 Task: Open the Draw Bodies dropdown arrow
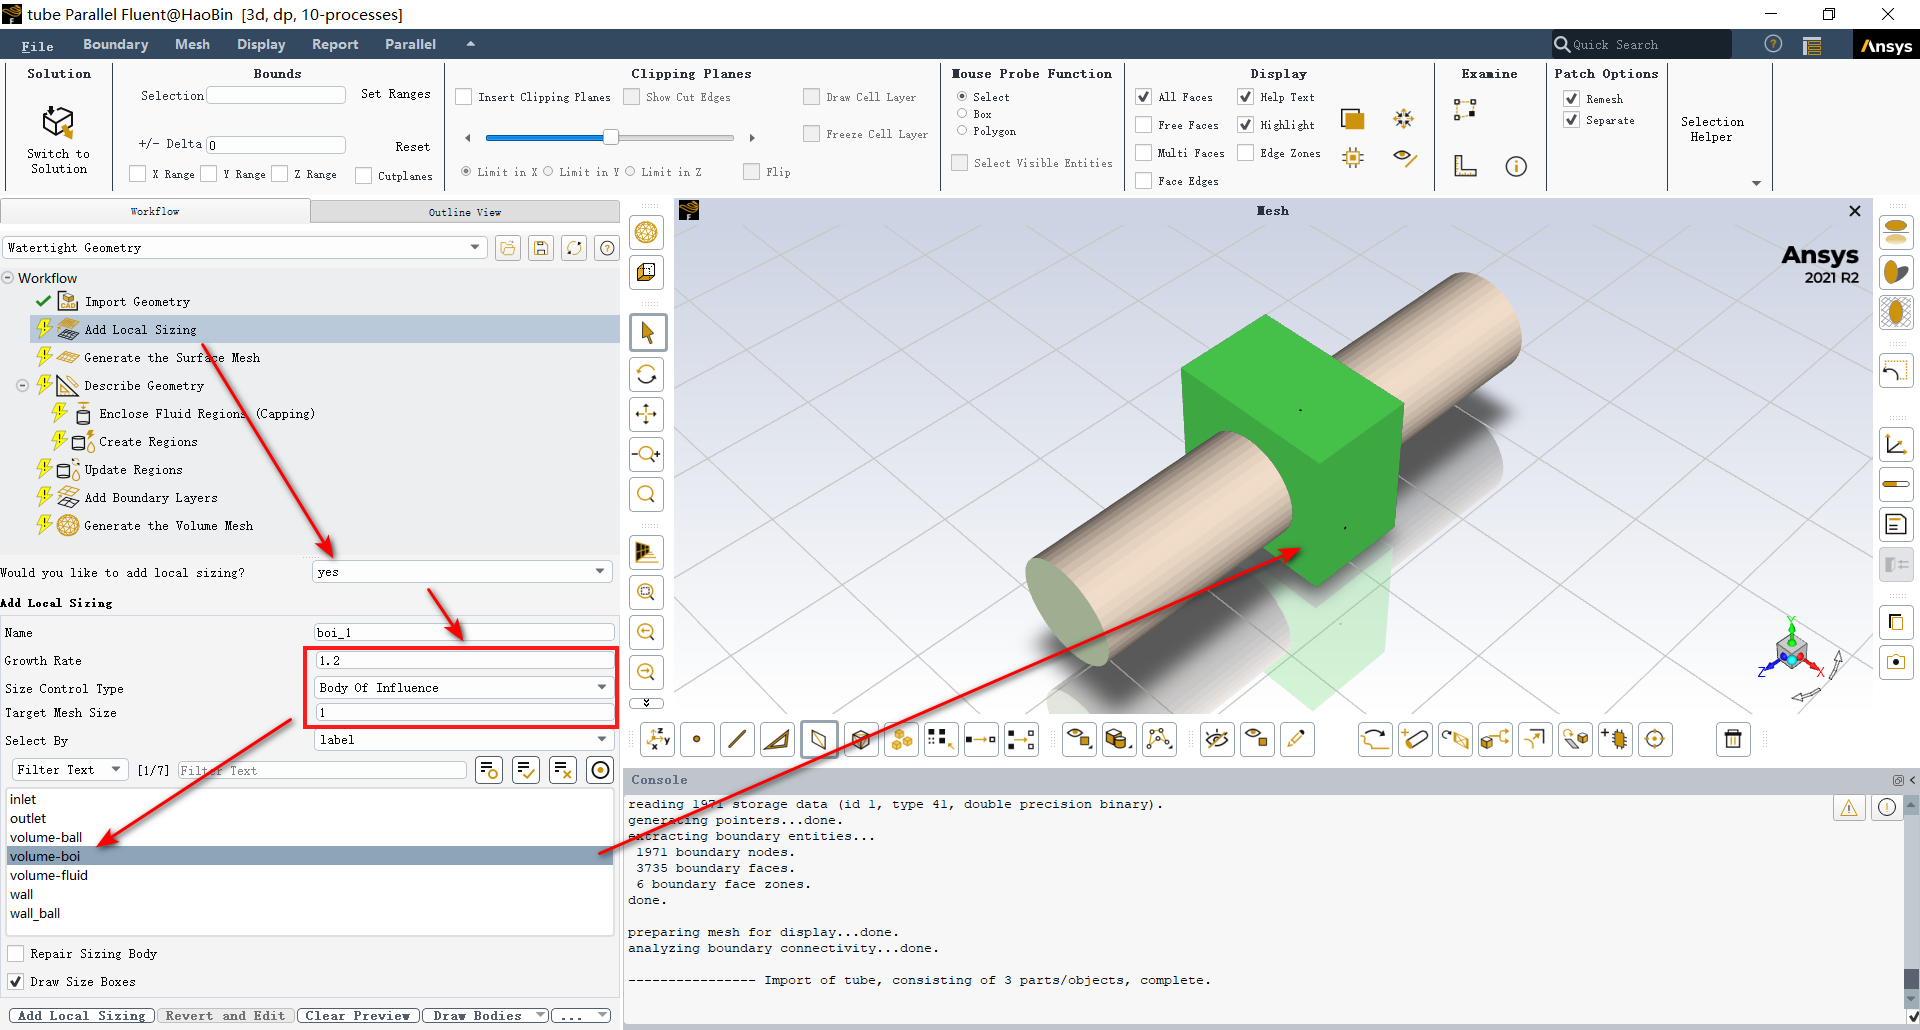point(540,1016)
